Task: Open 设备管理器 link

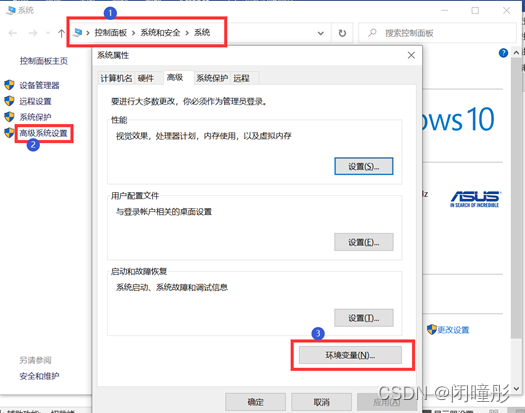Action: 39,85
